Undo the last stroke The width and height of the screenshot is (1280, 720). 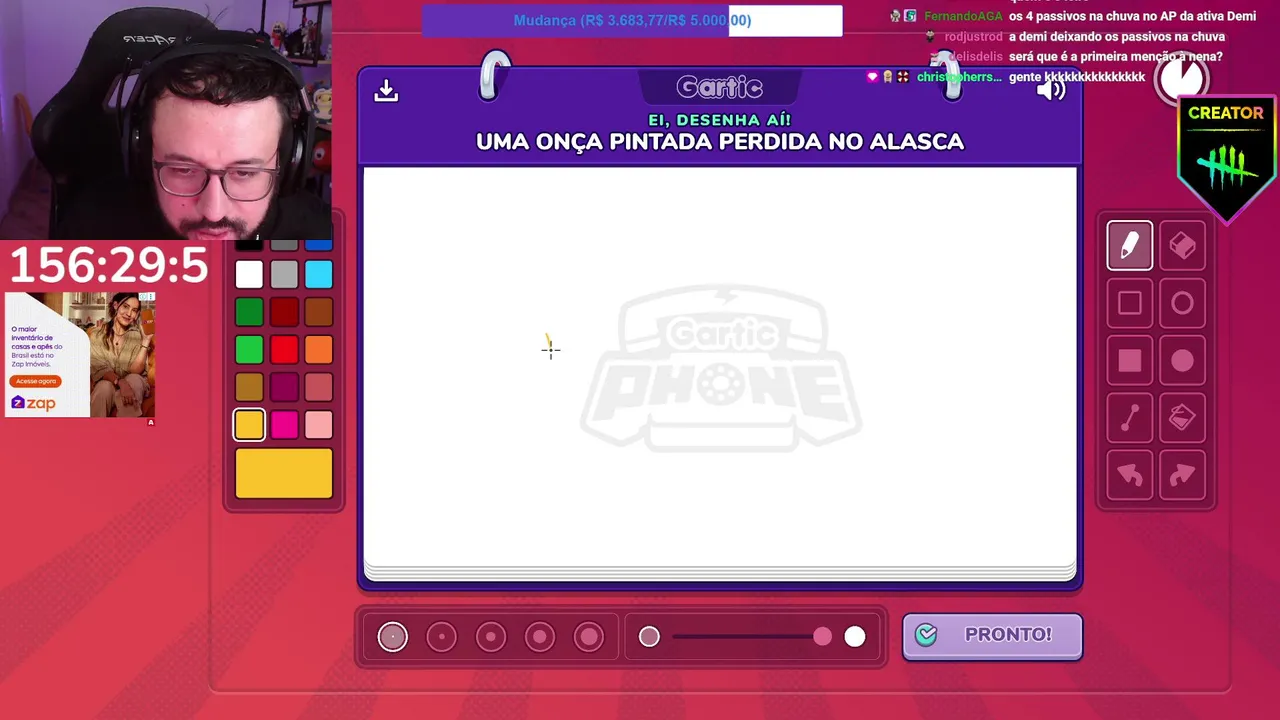1129,475
